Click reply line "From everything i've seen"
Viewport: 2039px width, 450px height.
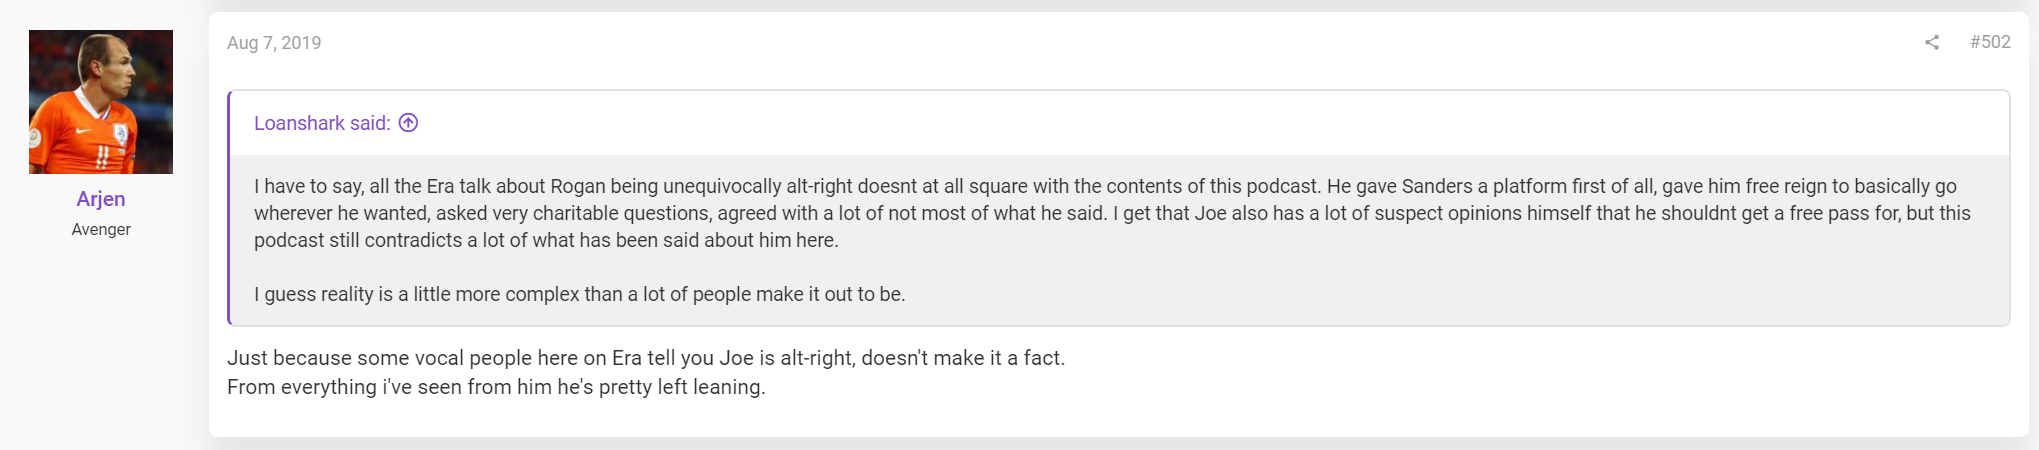[496, 387]
